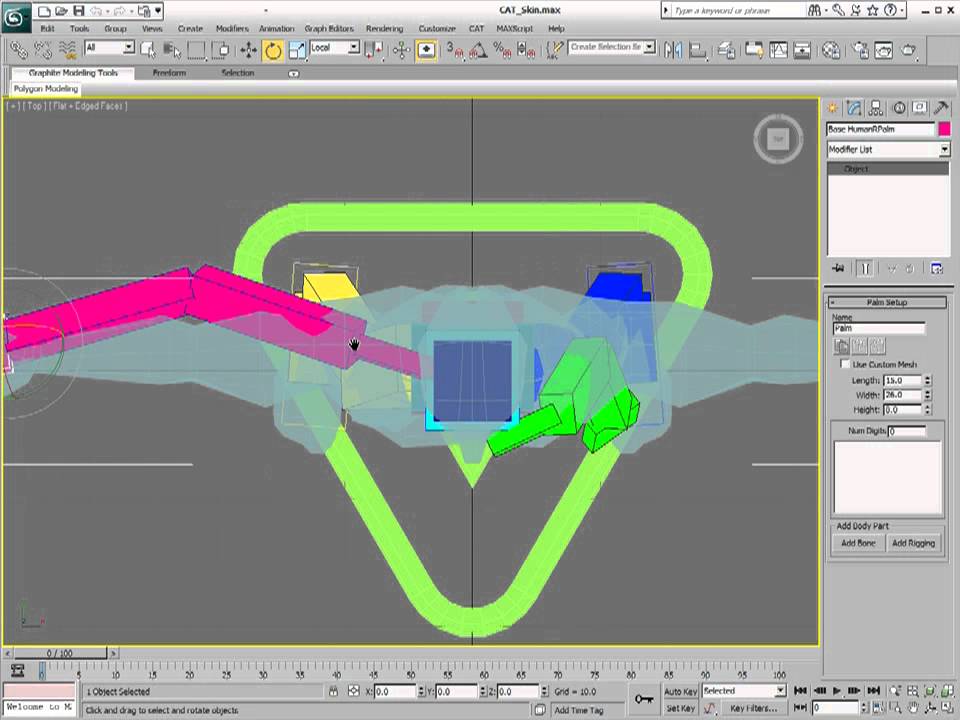Viewport: 960px width, 720px height.
Task: Open Edit Named Selection Sets
Action: (555, 50)
